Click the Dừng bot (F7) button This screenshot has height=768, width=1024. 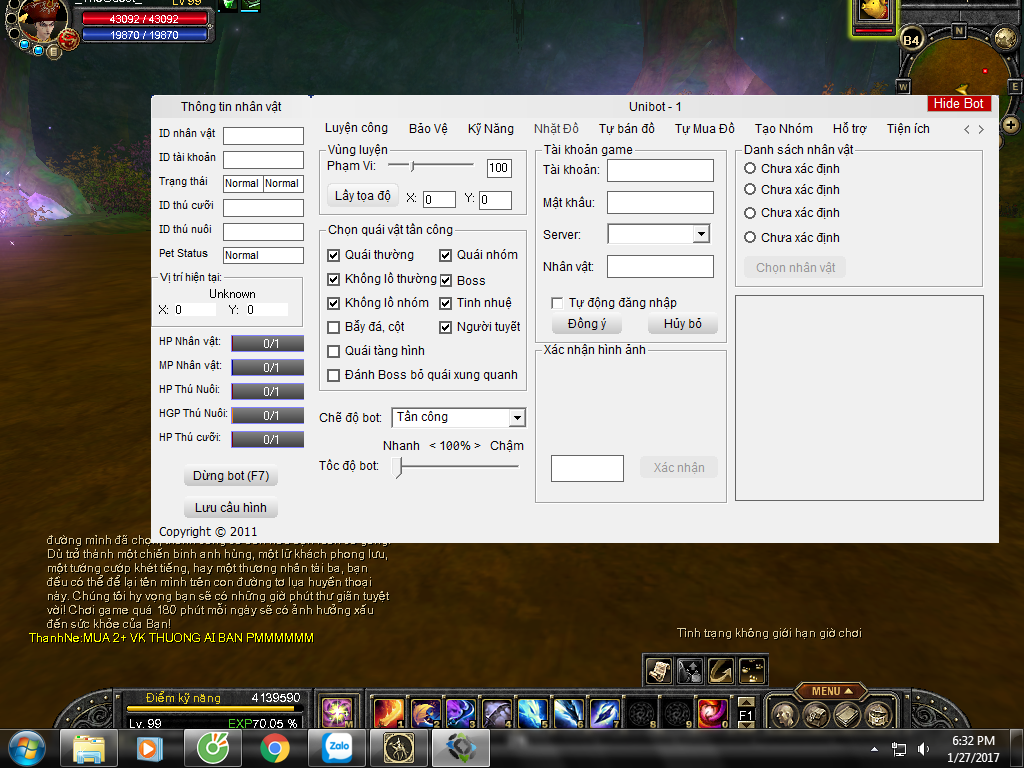tap(231, 476)
